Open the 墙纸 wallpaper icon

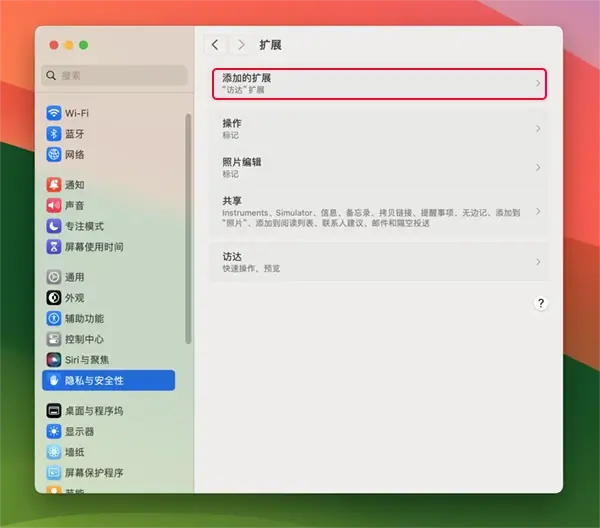(x=54, y=452)
